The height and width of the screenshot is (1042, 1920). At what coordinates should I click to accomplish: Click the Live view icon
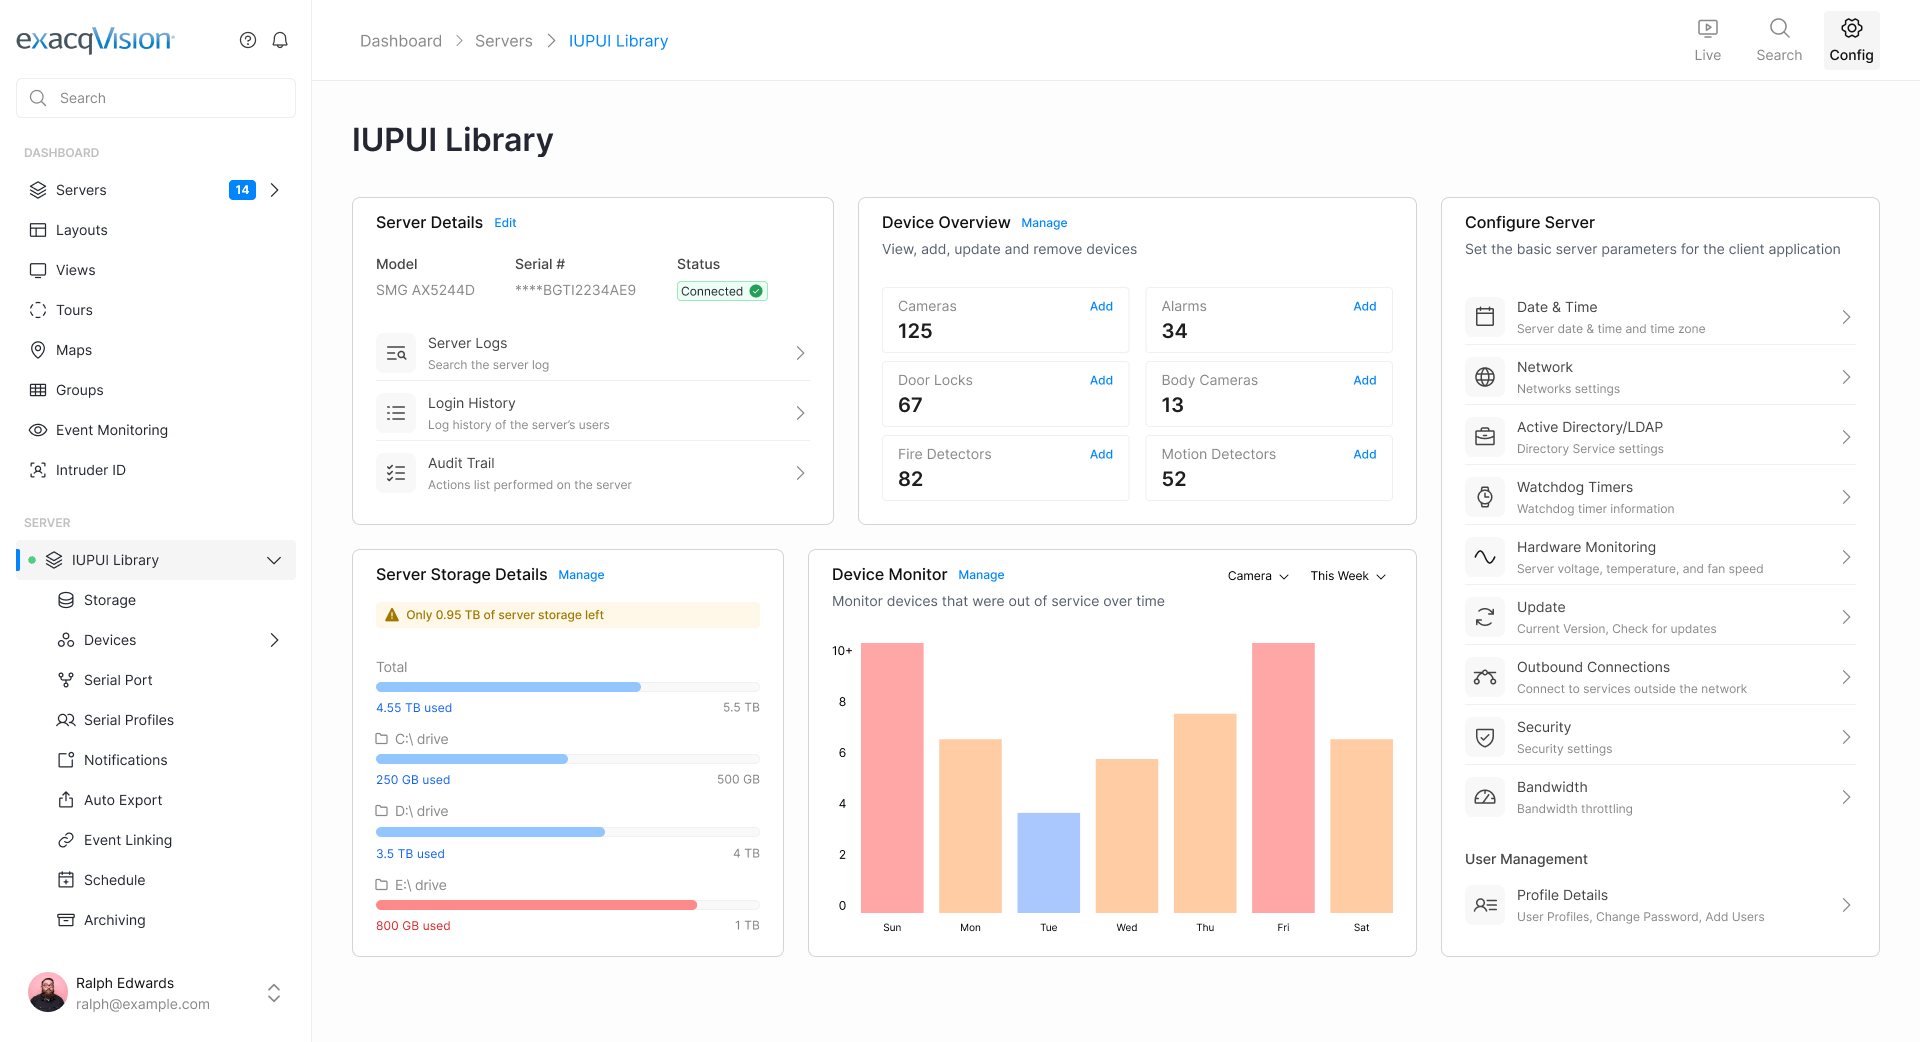1708,28
